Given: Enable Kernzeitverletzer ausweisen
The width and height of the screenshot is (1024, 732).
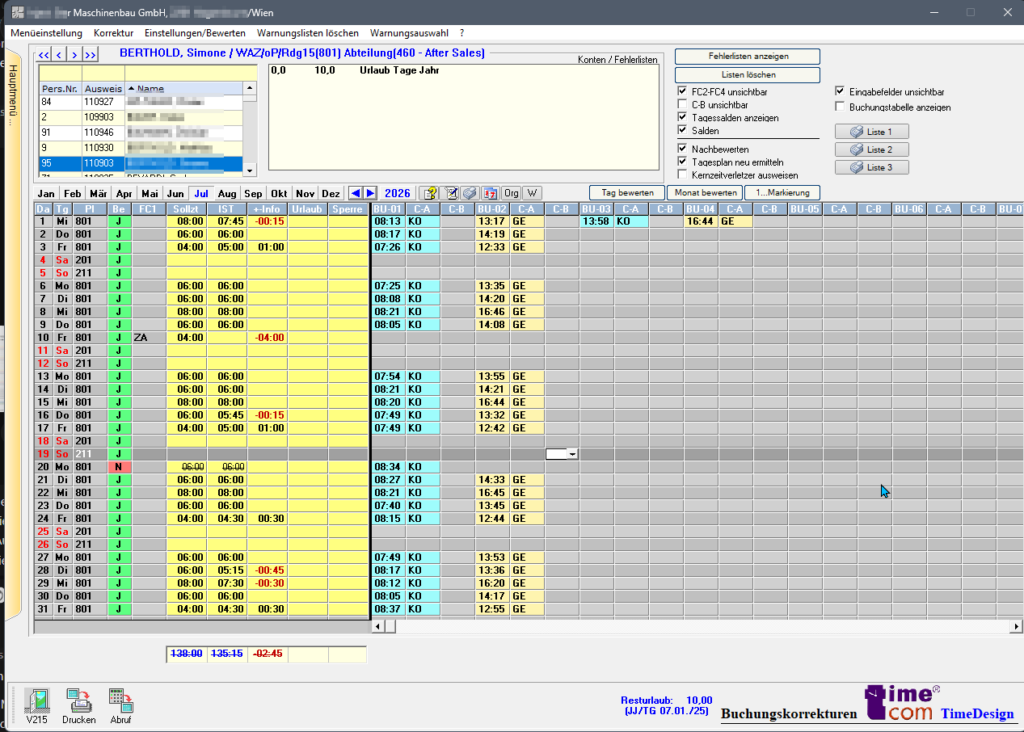Looking at the screenshot, I should [x=682, y=175].
